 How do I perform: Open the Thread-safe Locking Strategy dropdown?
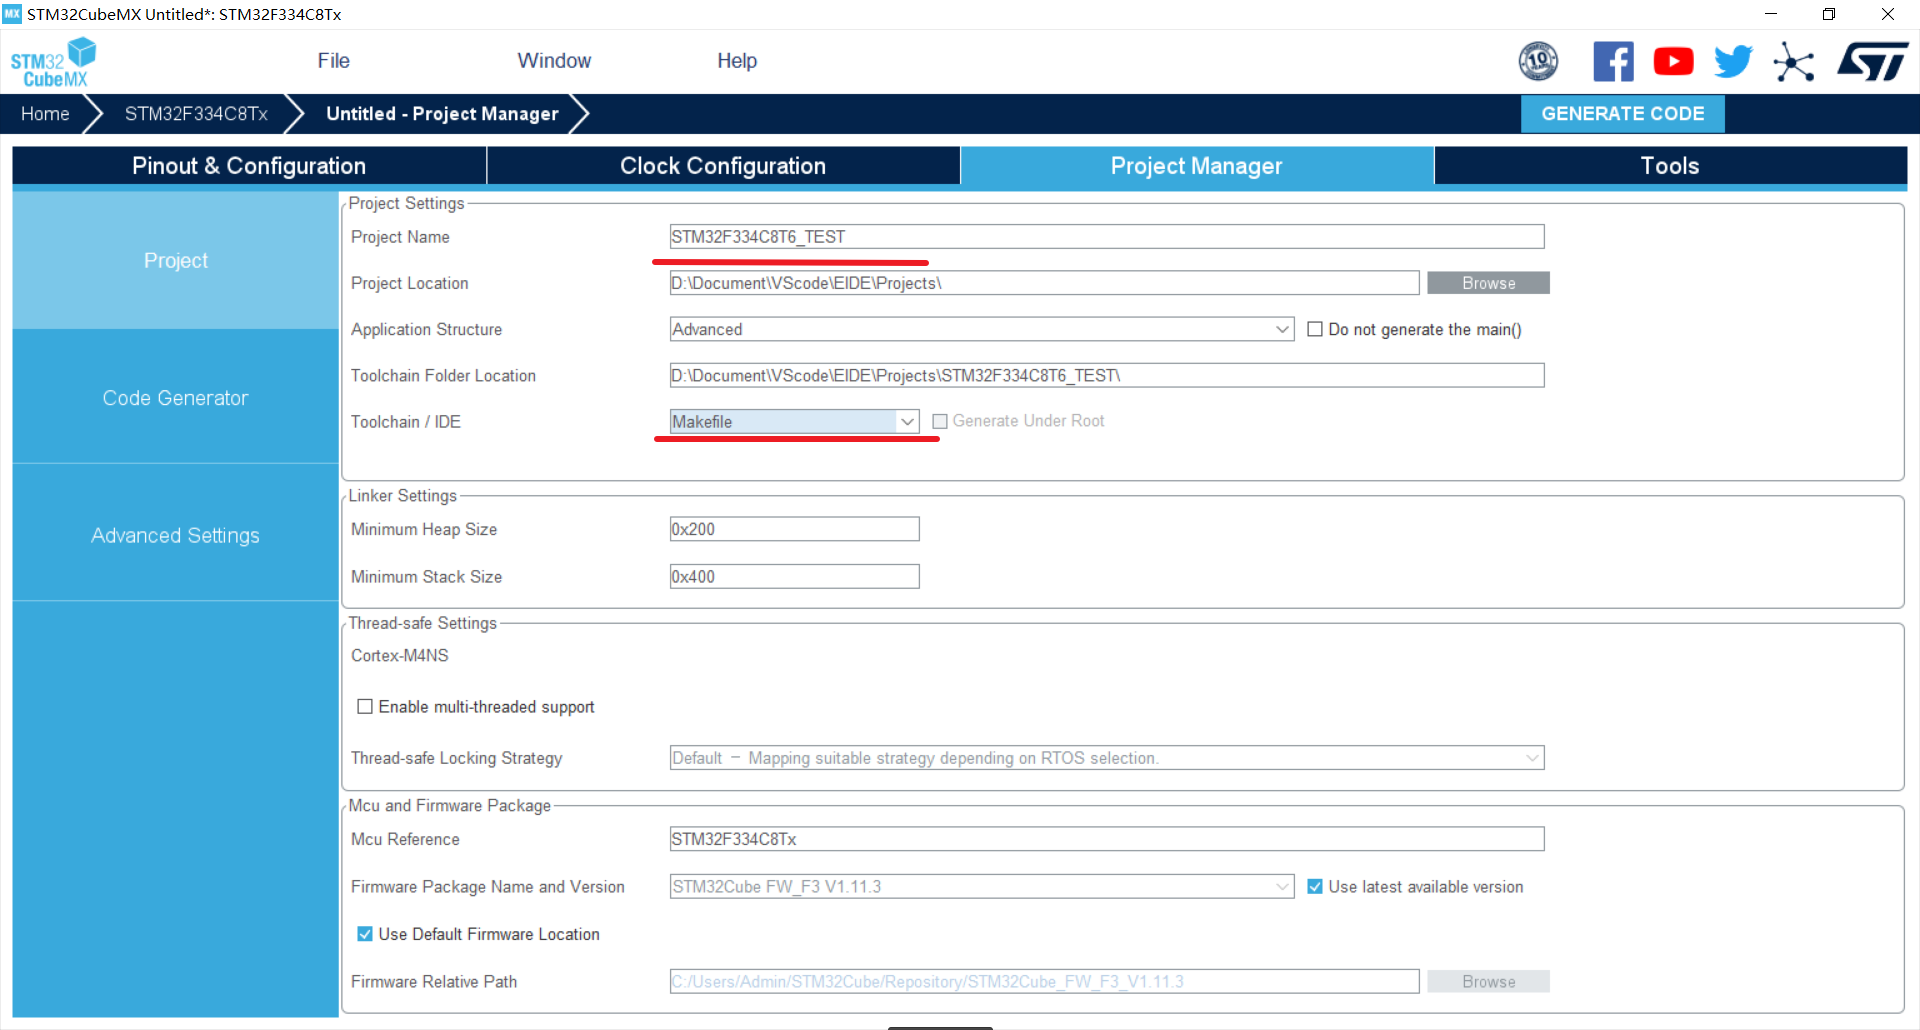[1107, 757]
